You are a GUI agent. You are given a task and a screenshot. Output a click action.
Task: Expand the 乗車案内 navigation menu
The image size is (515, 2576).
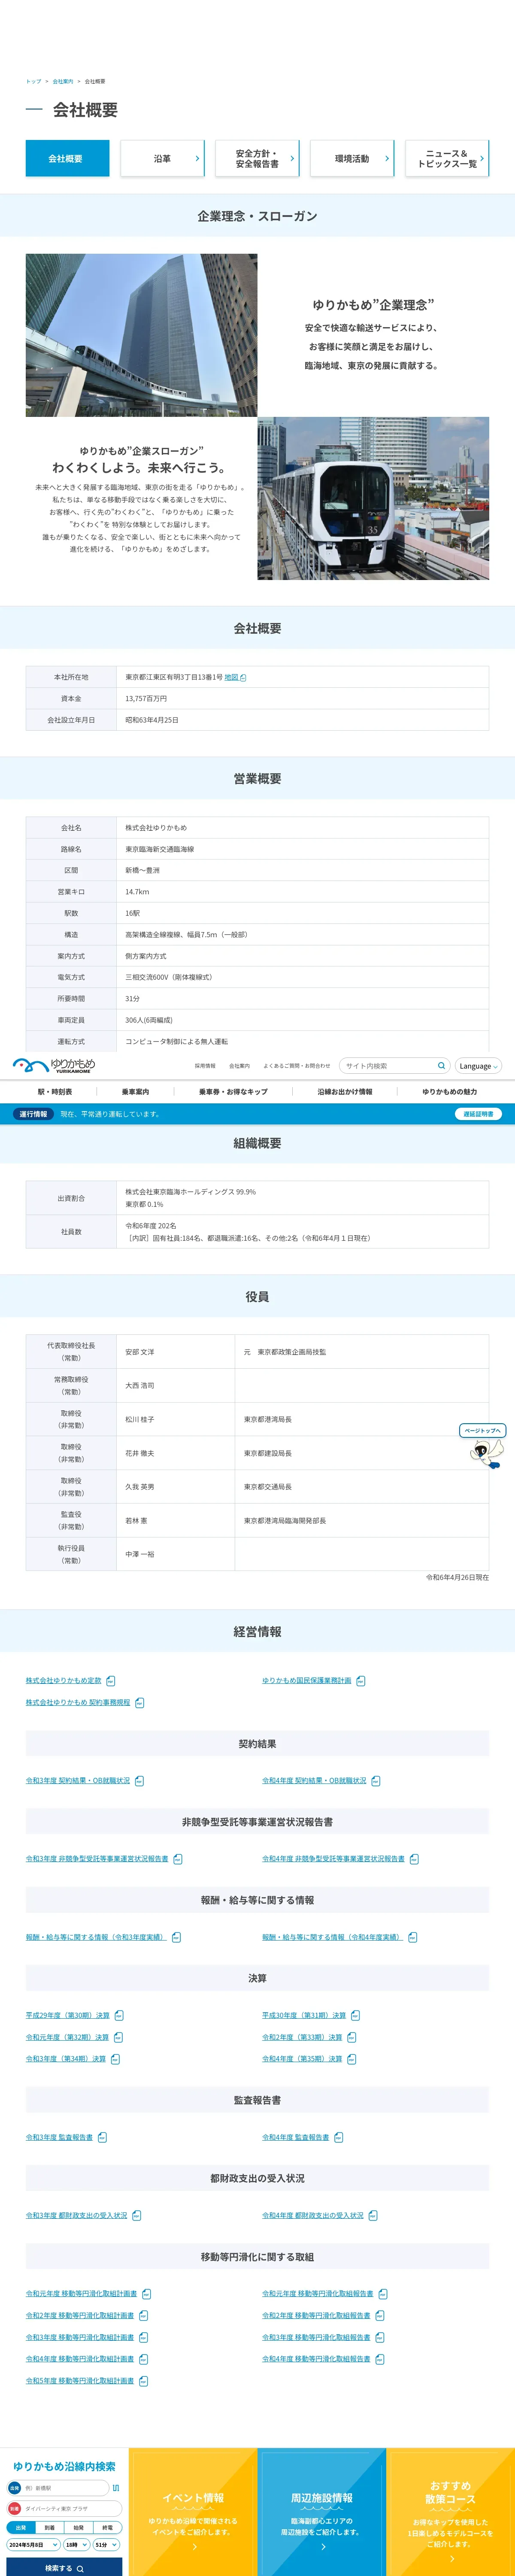(x=135, y=1092)
